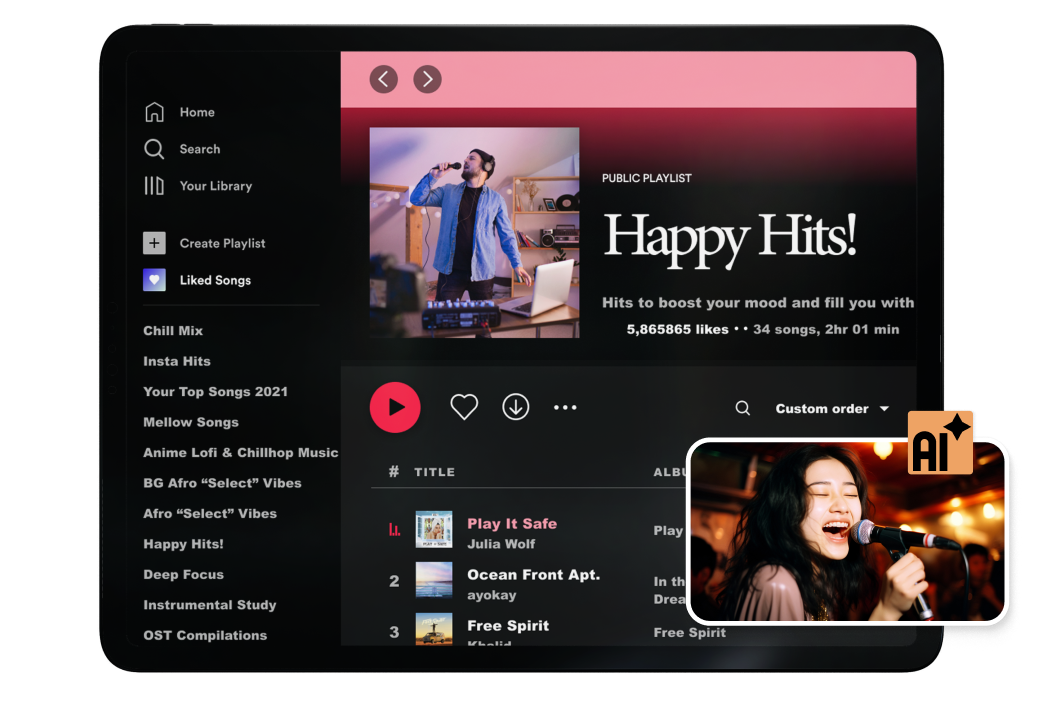Search within the playlist using the magnifier icon
The image size is (1044, 701).
(743, 408)
